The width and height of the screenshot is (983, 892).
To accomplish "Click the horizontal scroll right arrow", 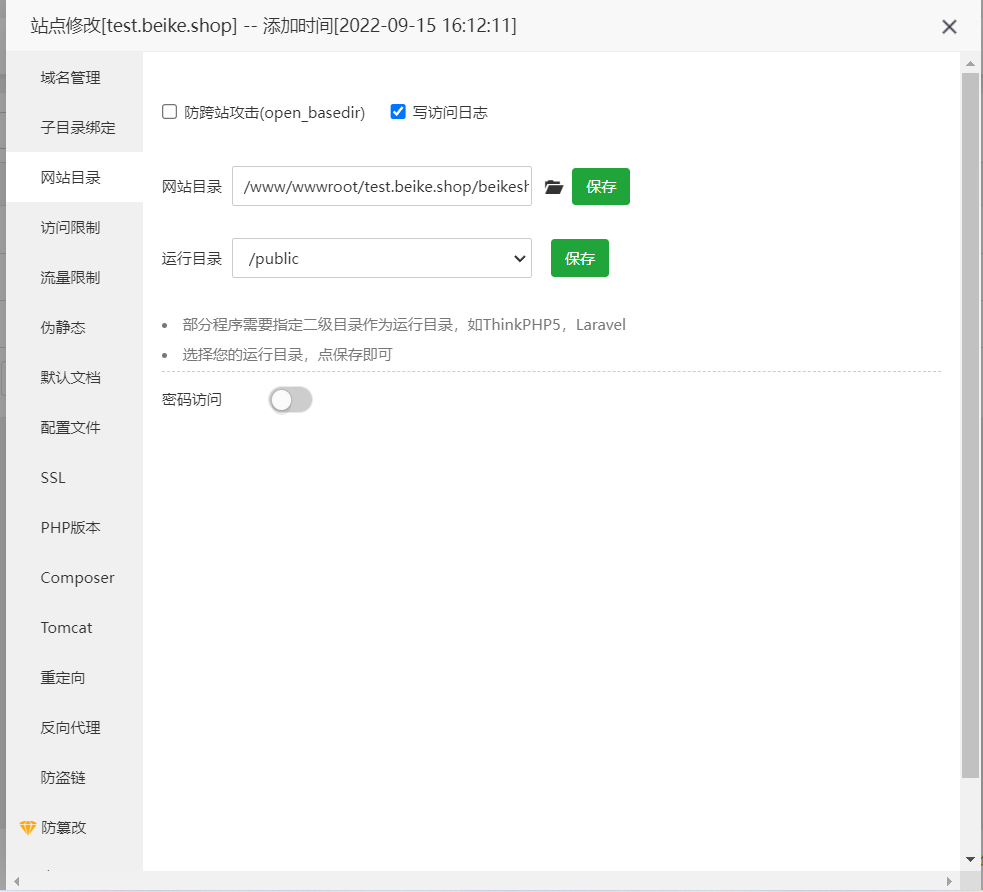I will click(949, 881).
